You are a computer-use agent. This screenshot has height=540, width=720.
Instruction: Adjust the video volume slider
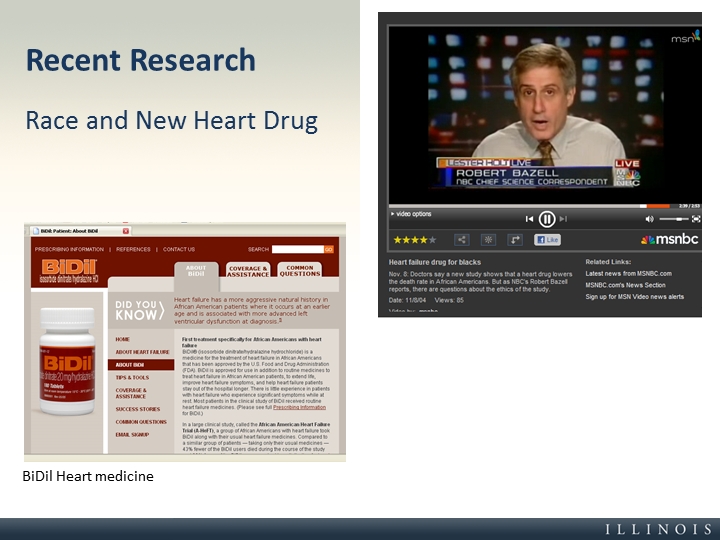tap(674, 219)
